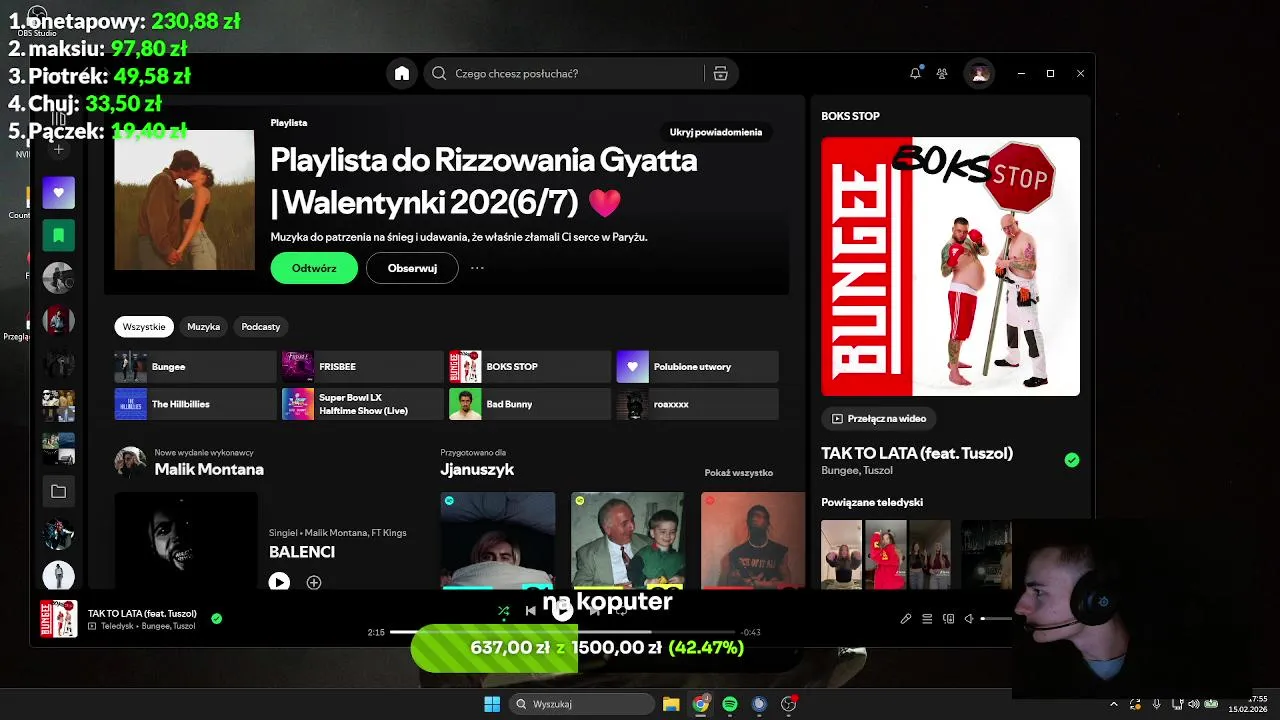
Task: Open the folder item in library sidebar
Action: (x=58, y=491)
